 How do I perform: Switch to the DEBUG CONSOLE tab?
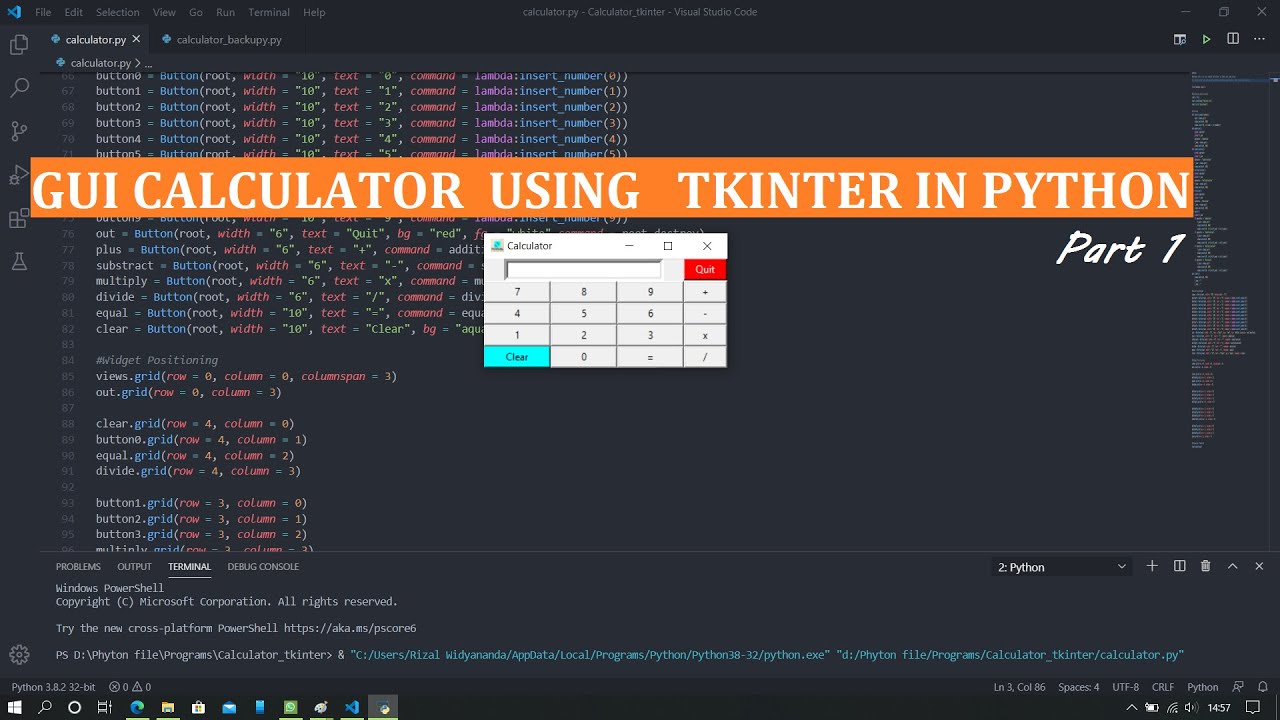coord(263,566)
